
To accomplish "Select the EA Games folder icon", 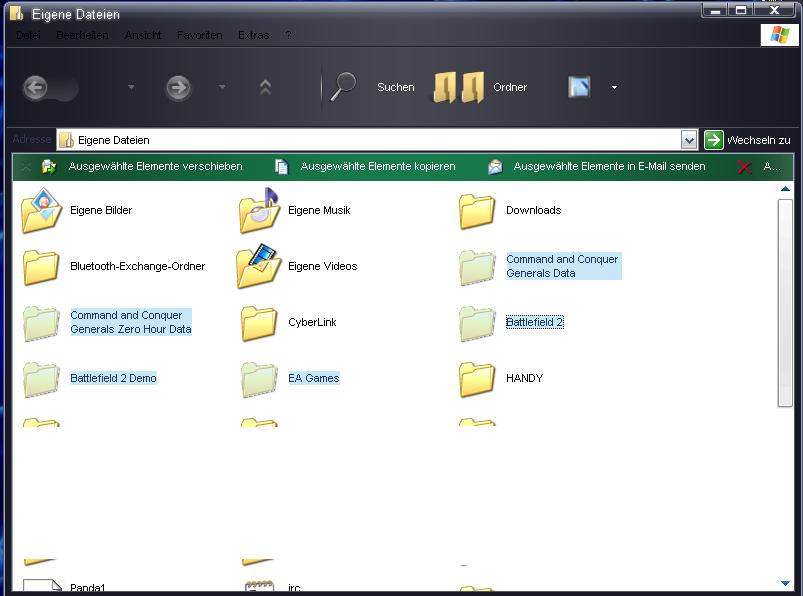I will click(x=259, y=379).
